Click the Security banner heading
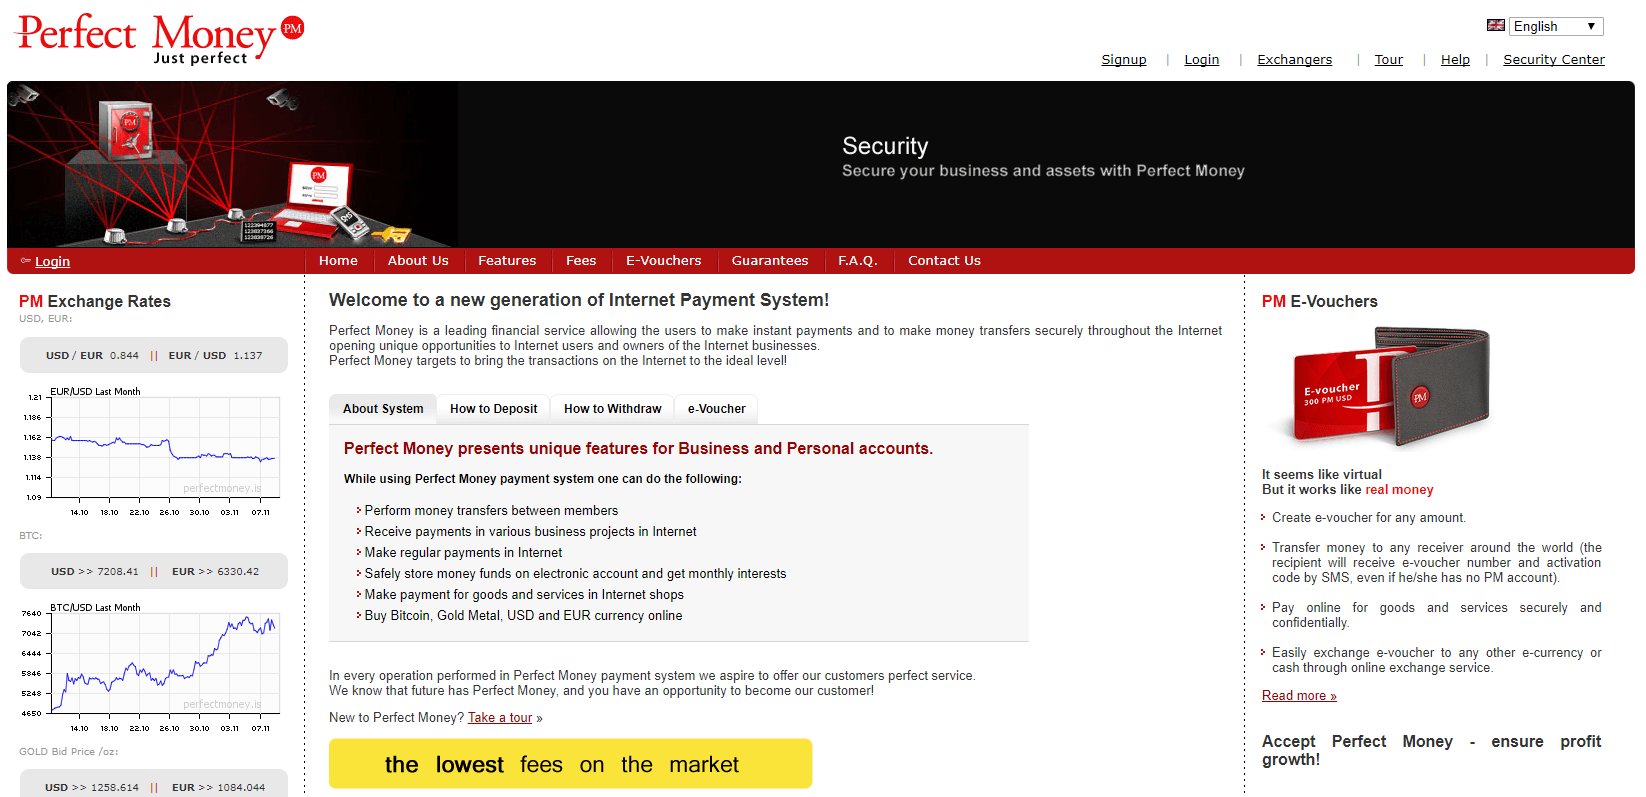Image resolution: width=1646 pixels, height=797 pixels. click(x=885, y=146)
